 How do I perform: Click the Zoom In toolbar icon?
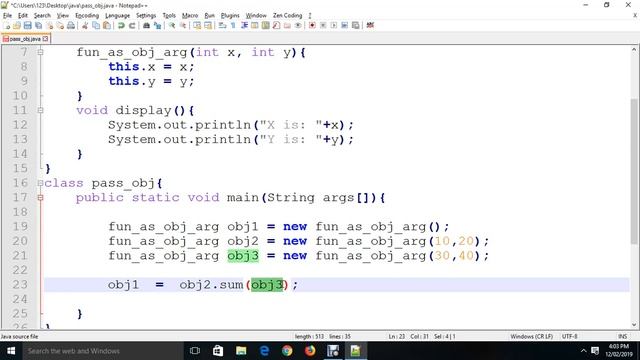coord(172,25)
